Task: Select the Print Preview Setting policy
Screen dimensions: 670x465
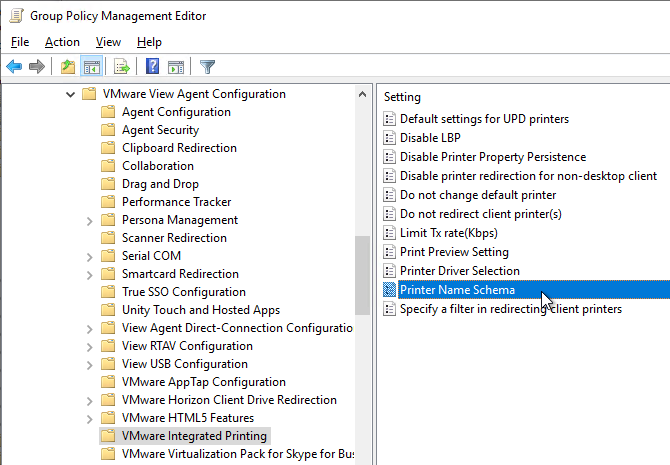Action: pyautogui.click(x=454, y=252)
